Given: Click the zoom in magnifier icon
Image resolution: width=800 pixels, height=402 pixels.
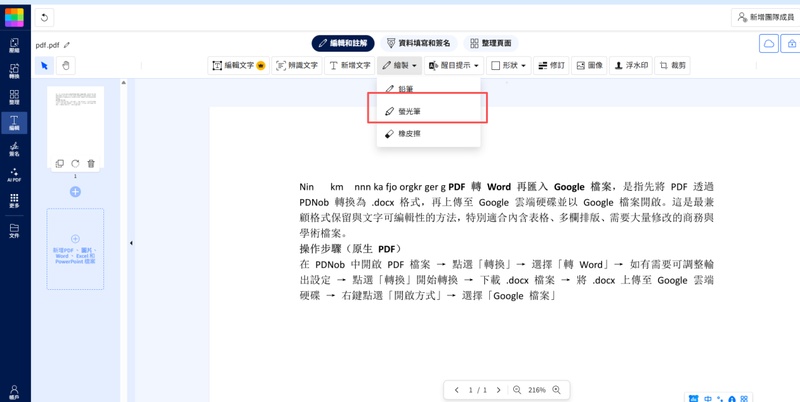Looking at the screenshot, I should pyautogui.click(x=556, y=390).
